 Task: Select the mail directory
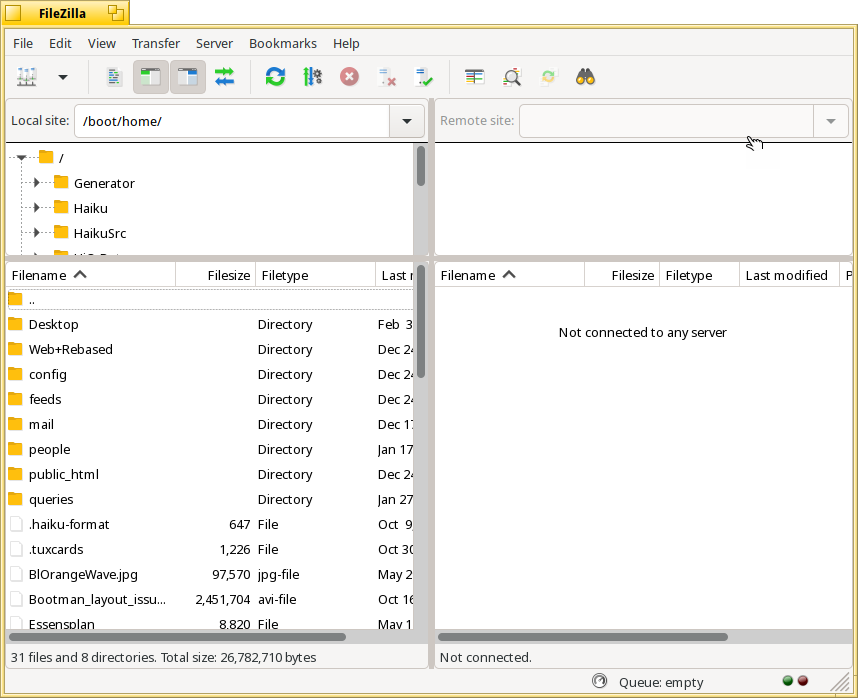coord(210,424)
